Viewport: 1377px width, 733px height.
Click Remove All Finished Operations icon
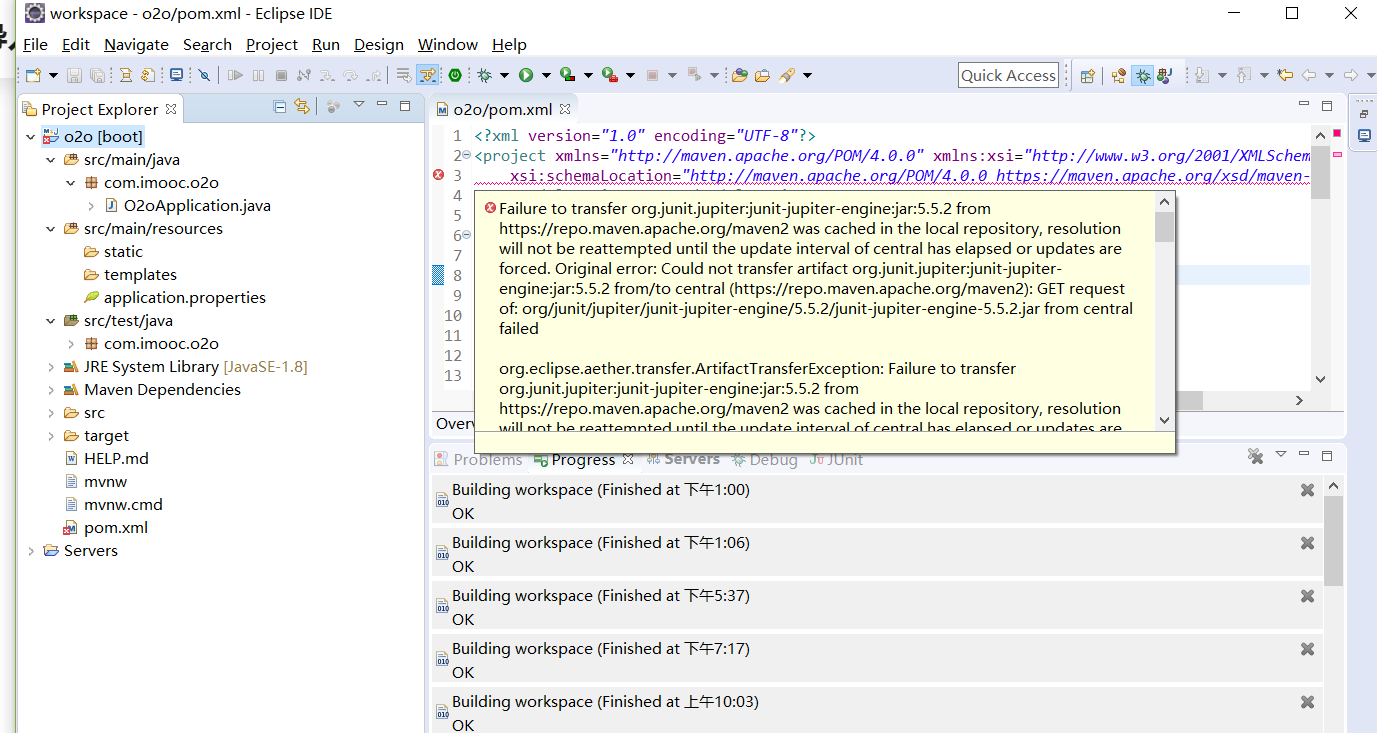click(1256, 456)
